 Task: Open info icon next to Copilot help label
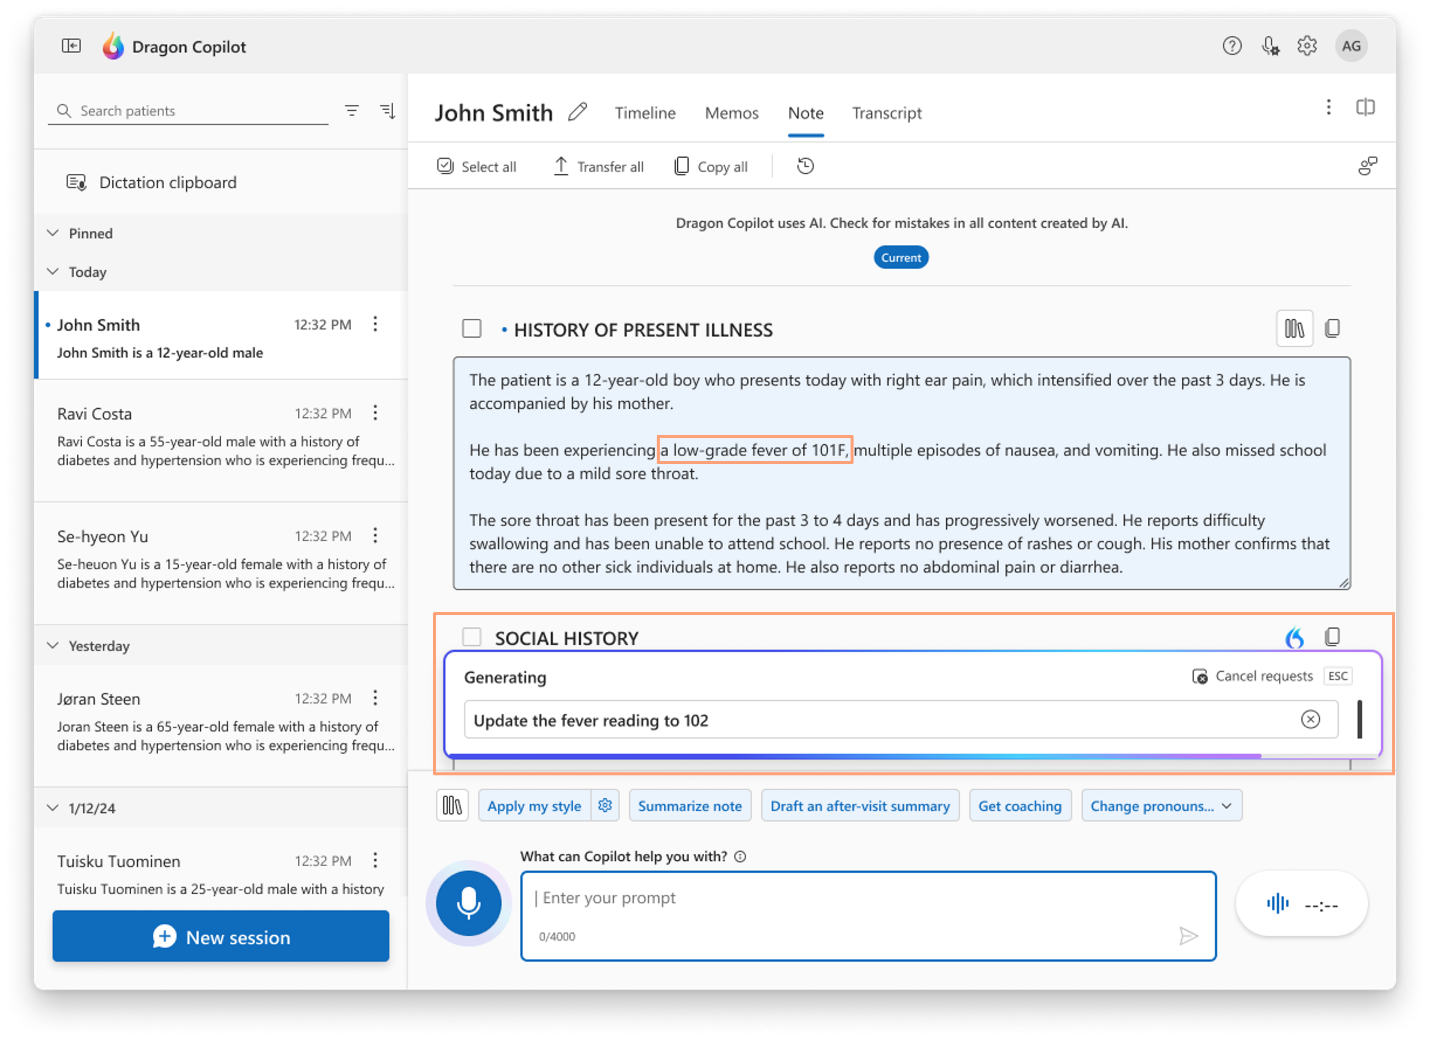tap(740, 856)
